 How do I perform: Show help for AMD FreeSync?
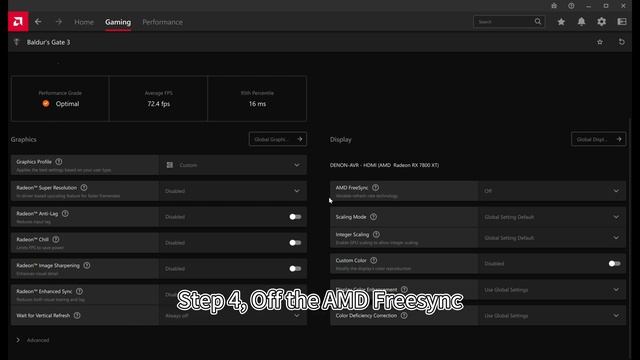coord(376,188)
